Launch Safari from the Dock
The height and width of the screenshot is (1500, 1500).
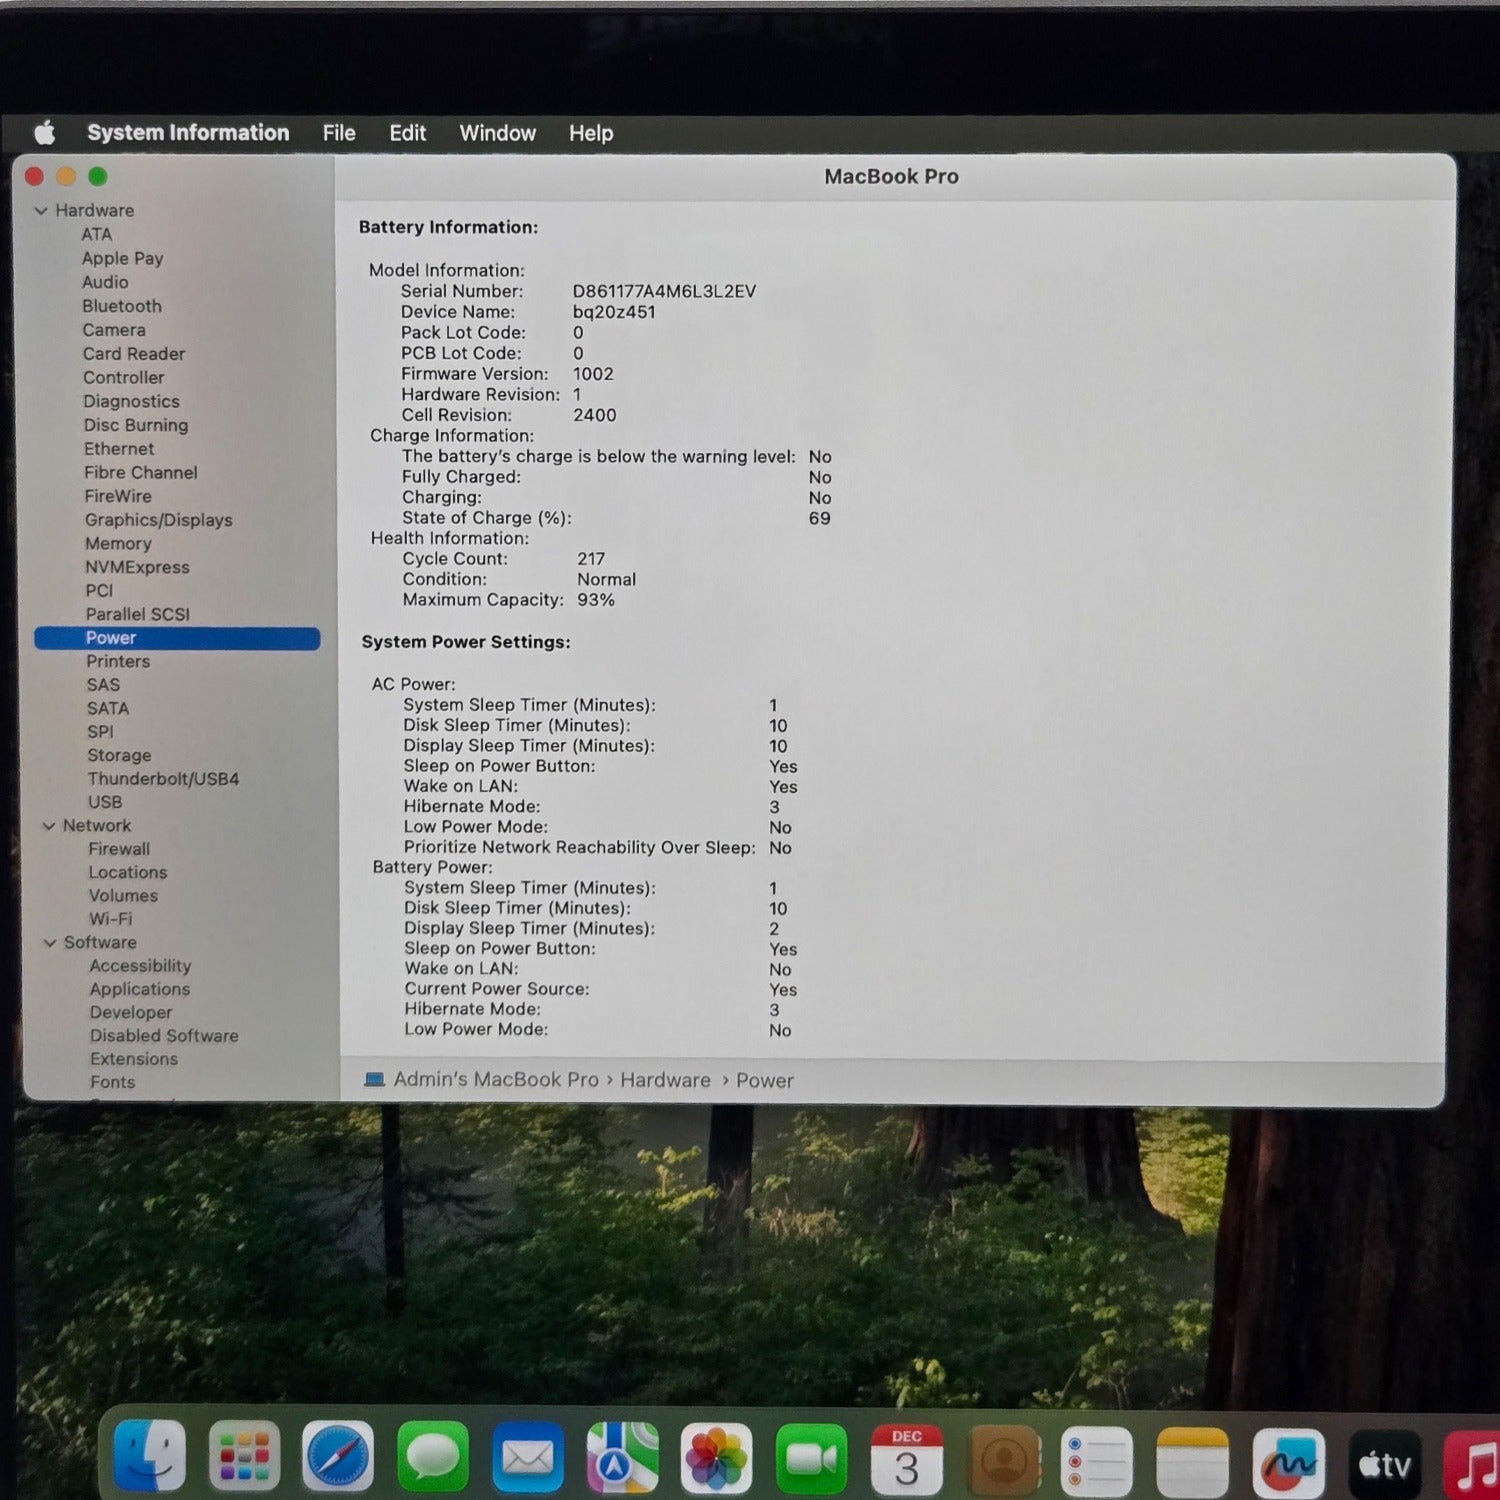tap(338, 1457)
